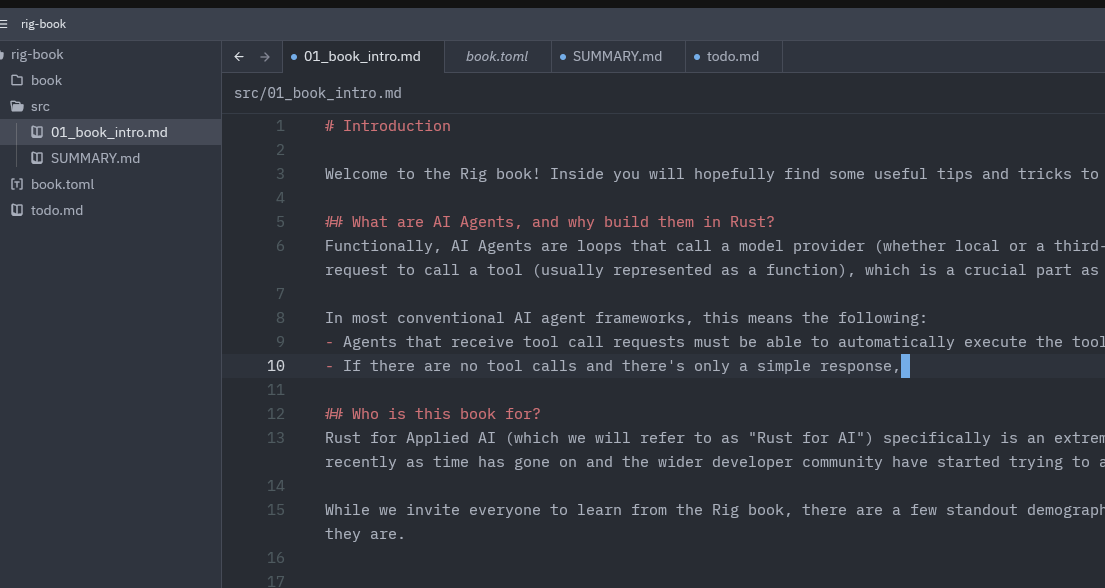Click the TOML file icon beside book.toml
This screenshot has height=588, width=1105.
point(15,184)
